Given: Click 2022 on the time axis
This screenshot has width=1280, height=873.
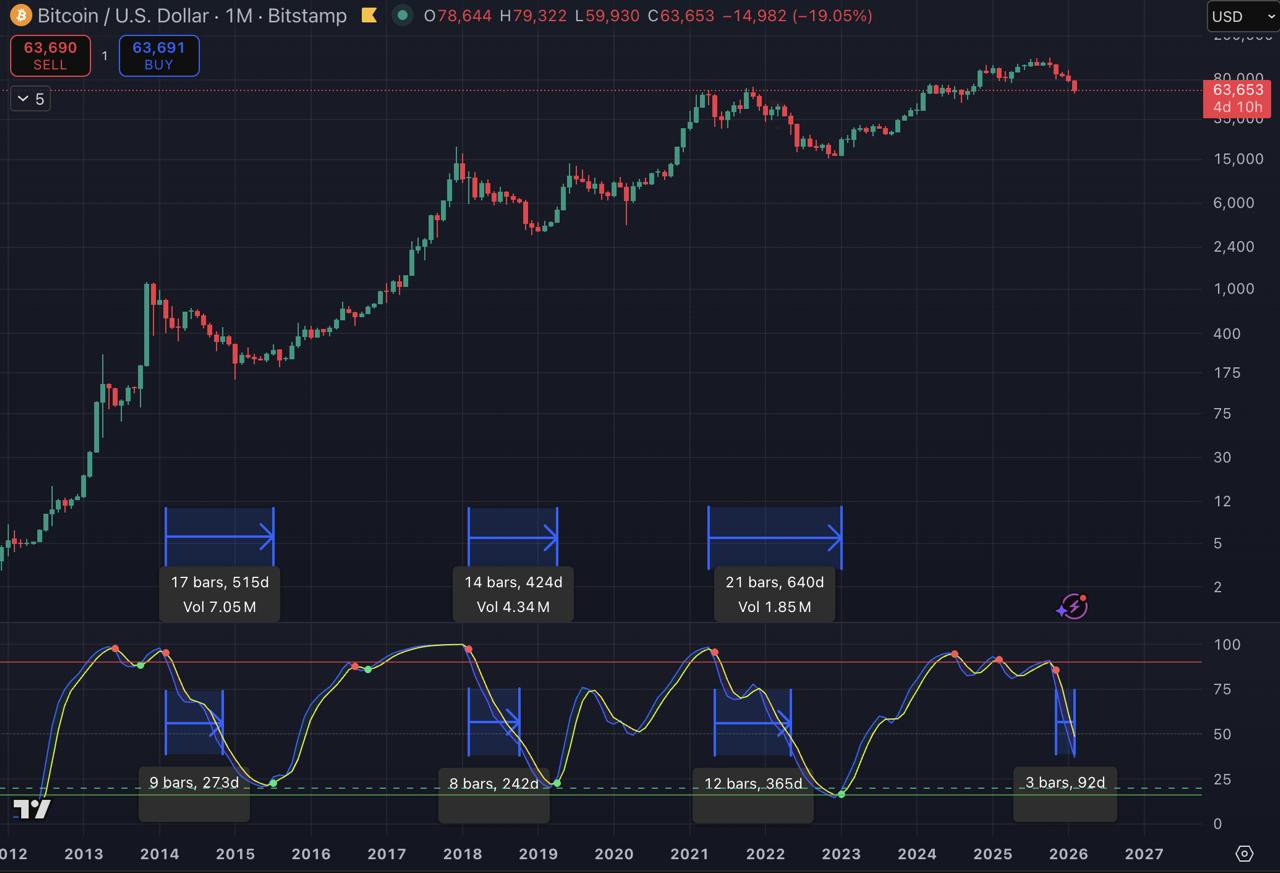Looking at the screenshot, I should 766,854.
